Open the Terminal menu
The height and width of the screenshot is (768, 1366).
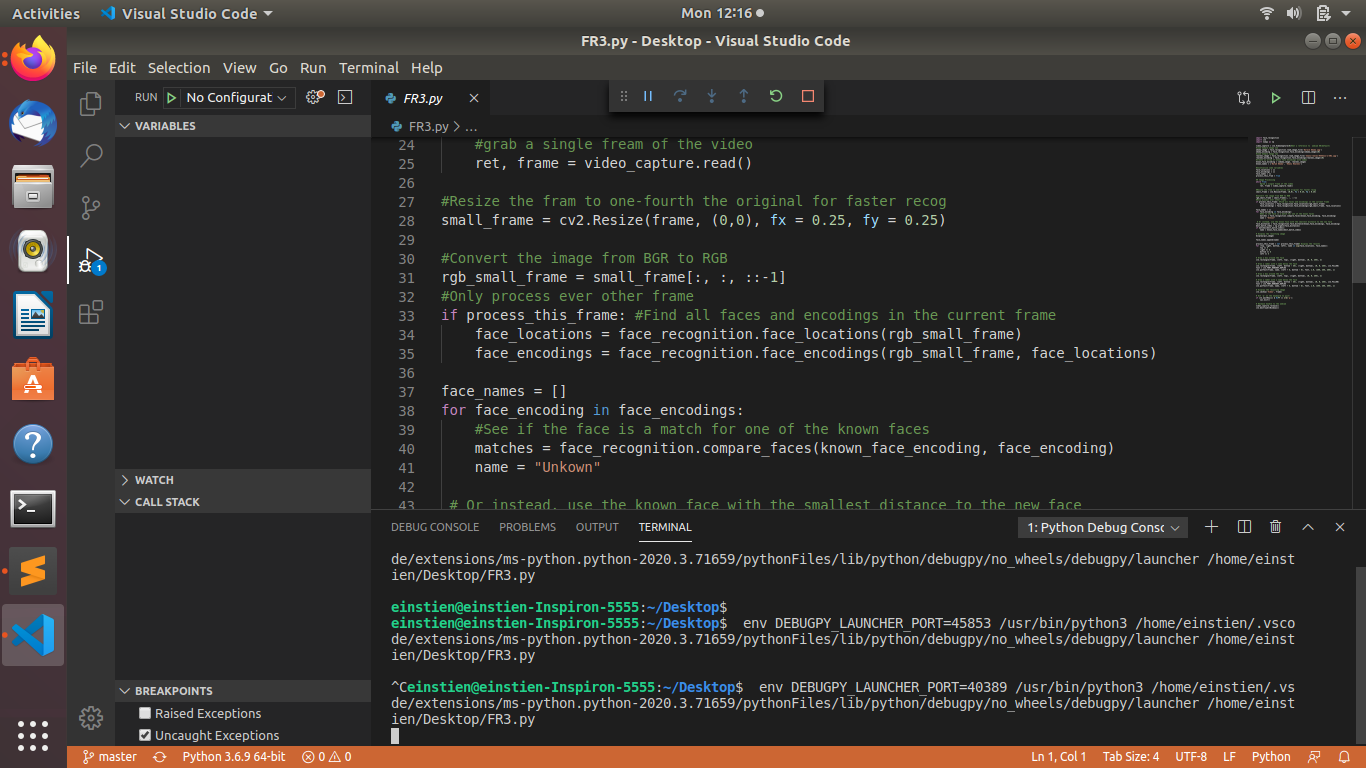369,67
